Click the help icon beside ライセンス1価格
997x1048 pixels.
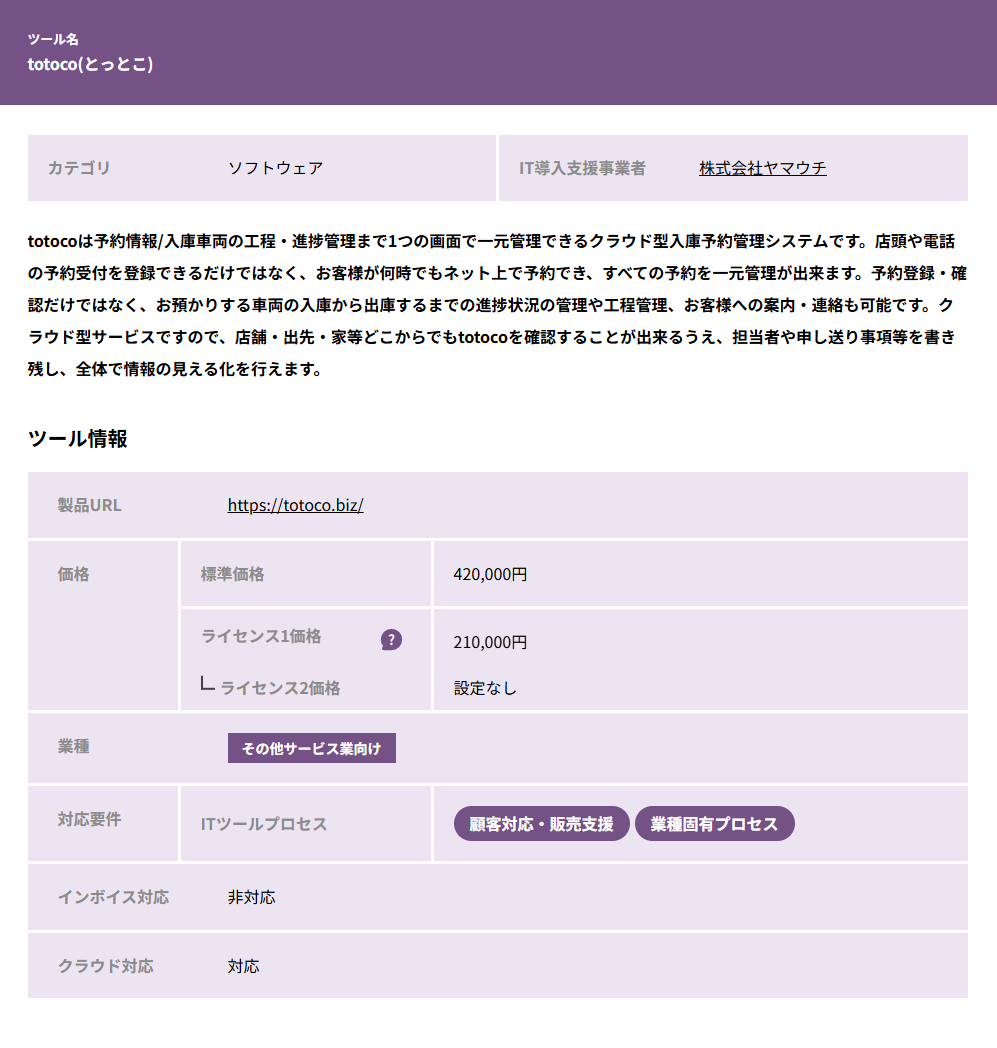[x=391, y=640]
